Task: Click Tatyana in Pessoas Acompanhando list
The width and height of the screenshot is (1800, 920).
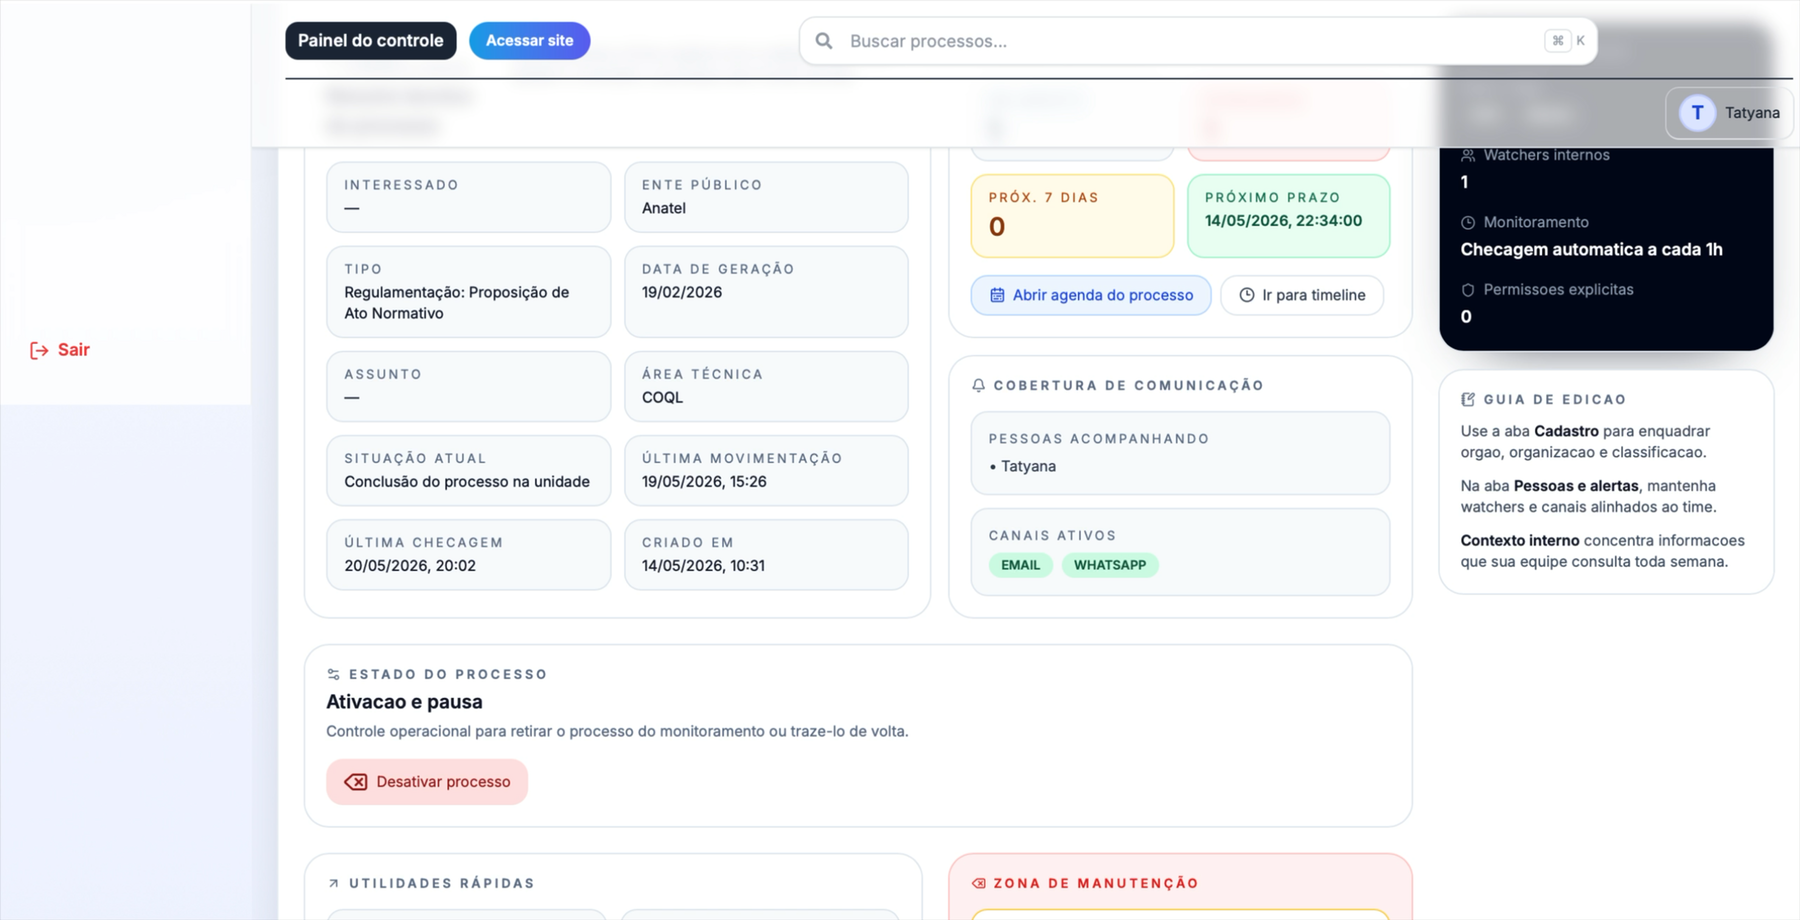Action: click(1028, 466)
